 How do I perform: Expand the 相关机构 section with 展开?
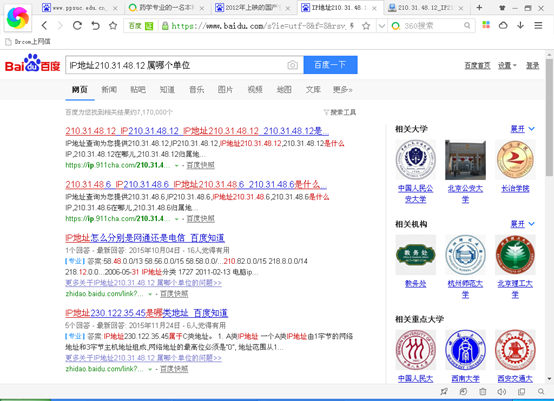[x=523, y=224]
